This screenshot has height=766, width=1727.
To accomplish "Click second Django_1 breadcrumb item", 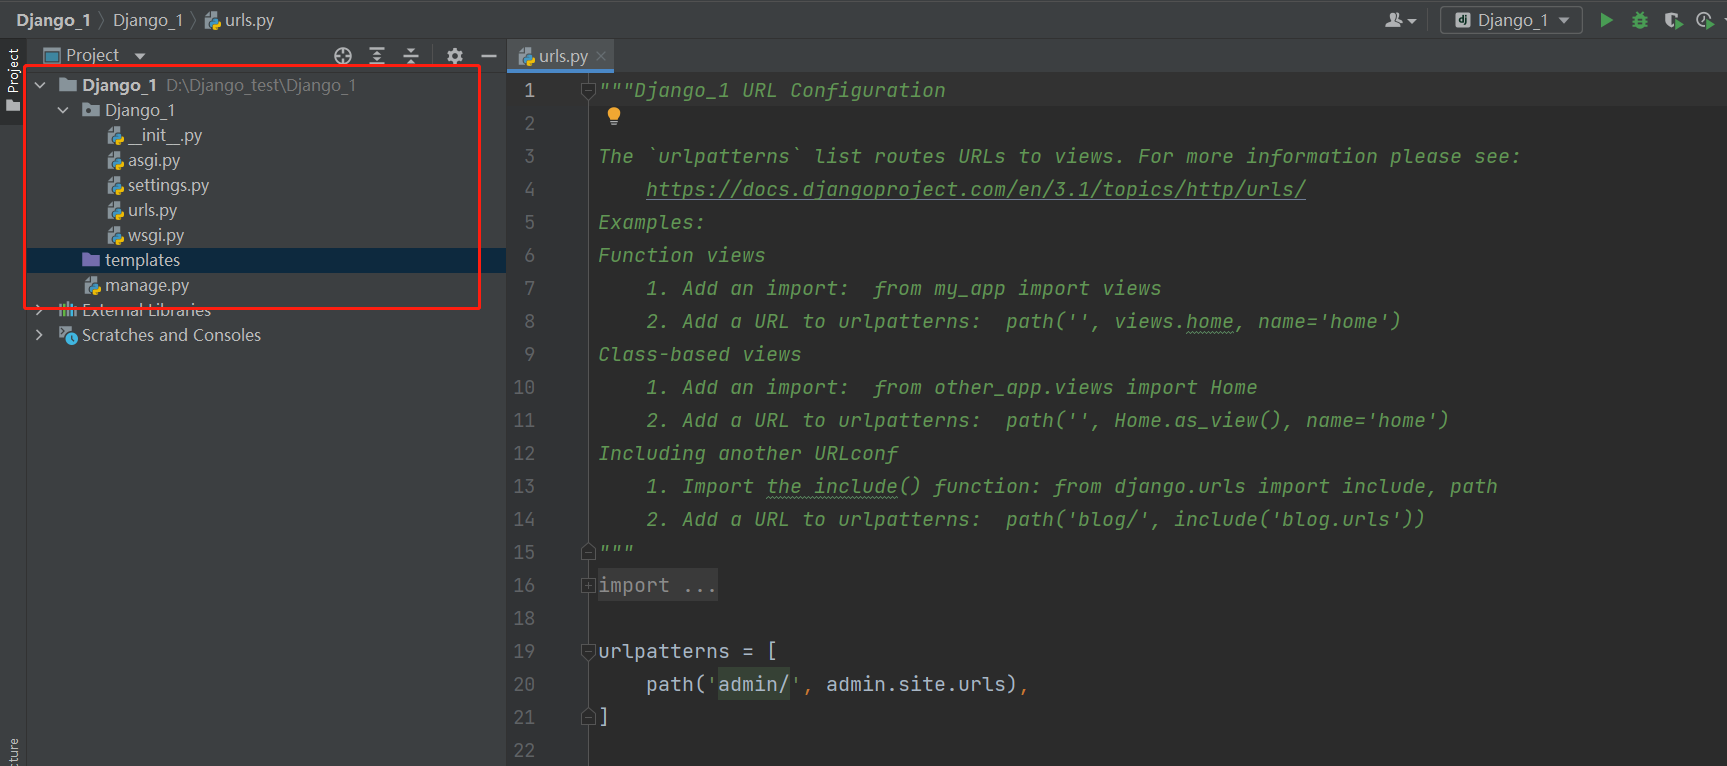I will click(x=148, y=20).
